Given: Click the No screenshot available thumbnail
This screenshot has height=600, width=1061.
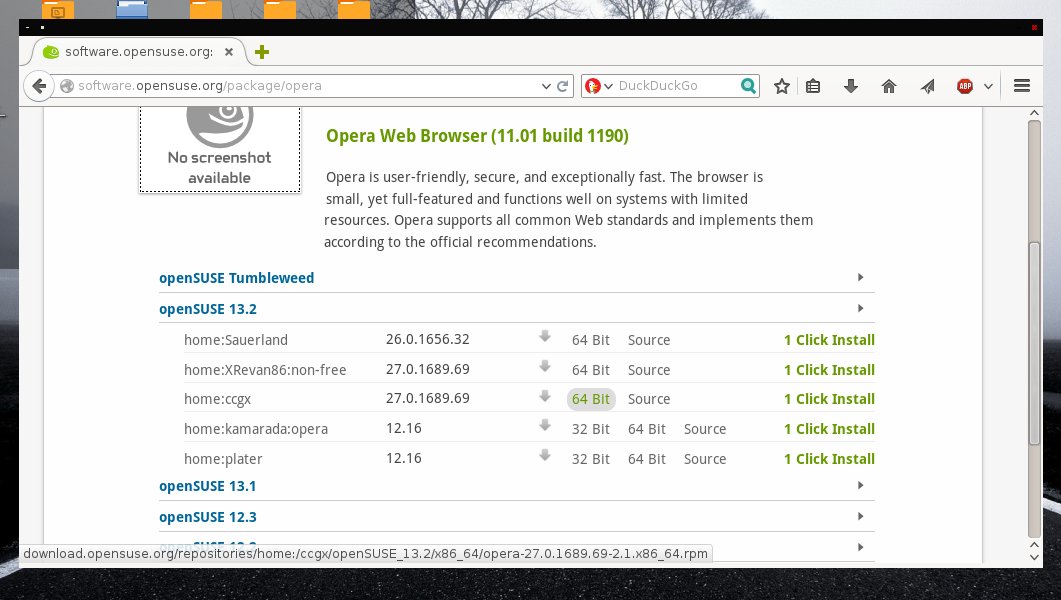Looking at the screenshot, I should (220, 149).
